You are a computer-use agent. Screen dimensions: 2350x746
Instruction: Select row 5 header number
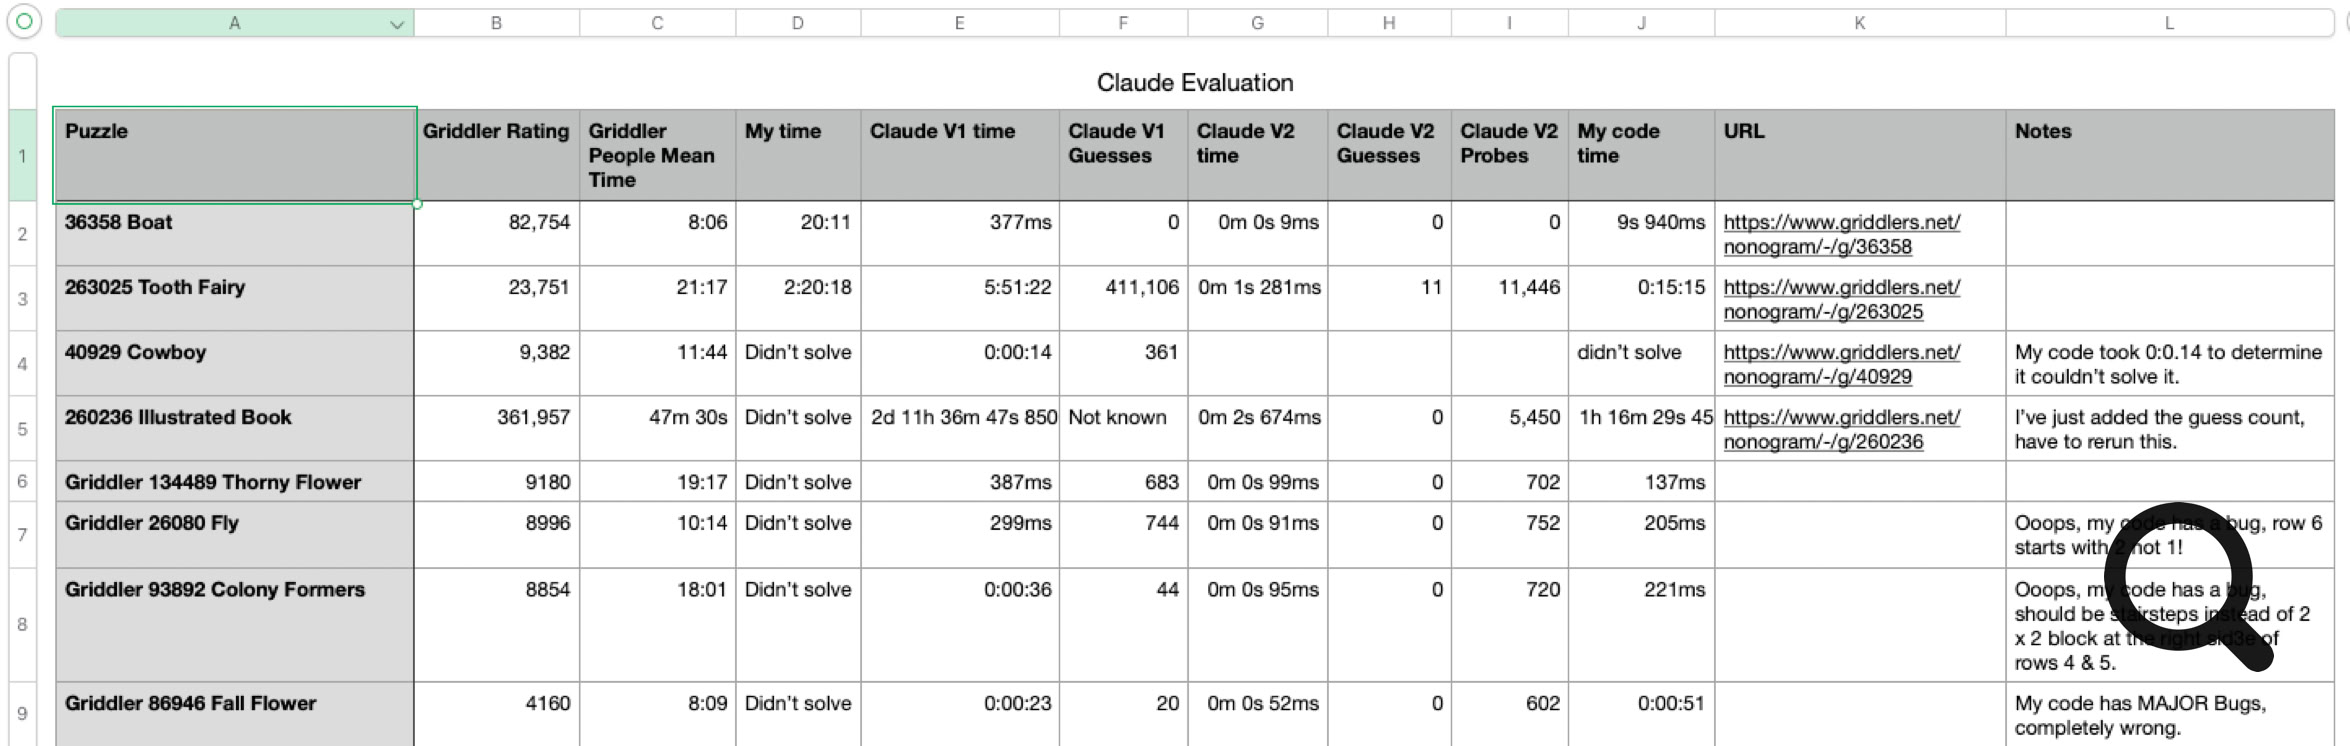tap(22, 429)
